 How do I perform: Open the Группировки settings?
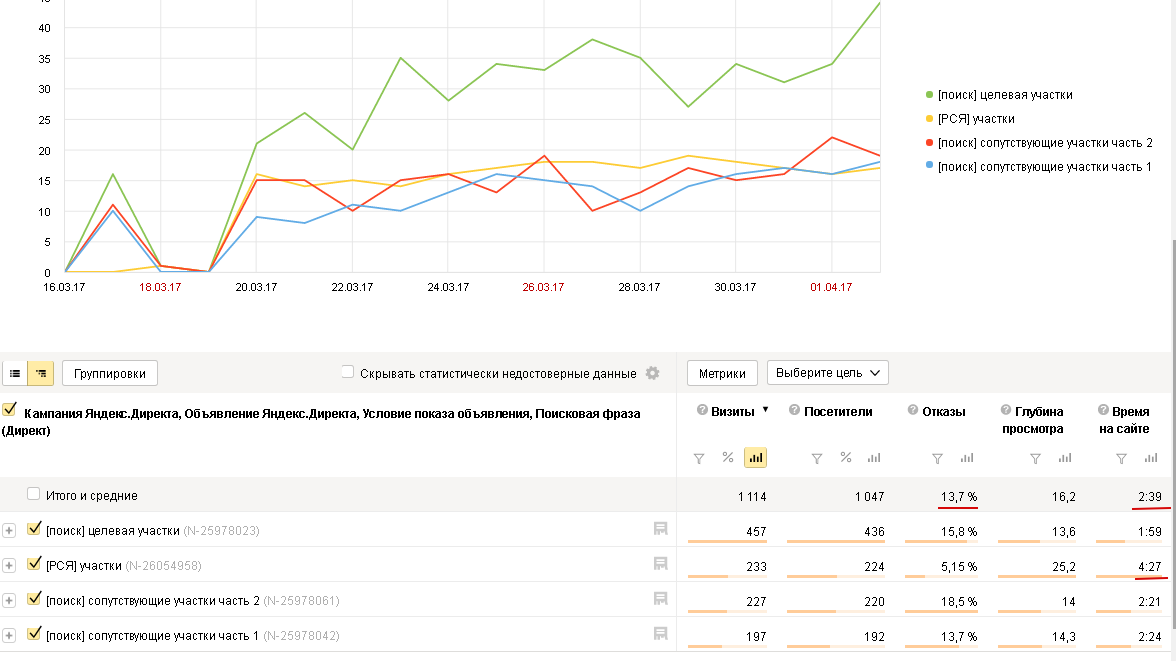coord(109,373)
